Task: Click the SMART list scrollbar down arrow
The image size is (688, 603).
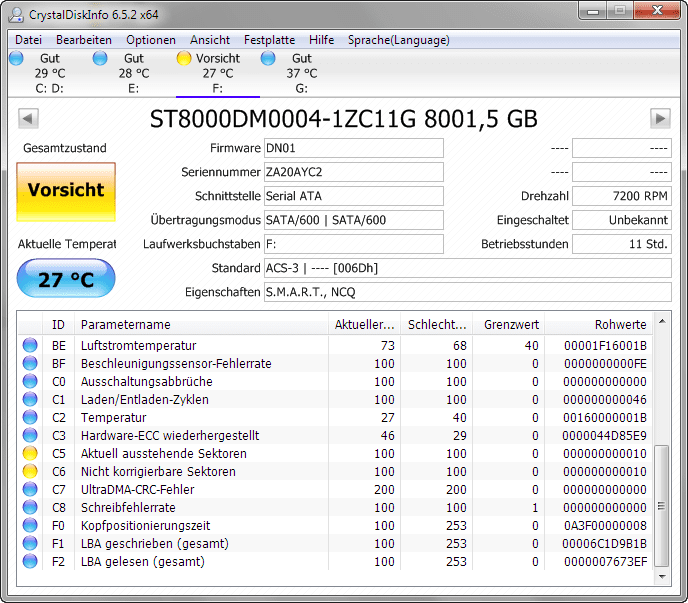Action: coord(662,577)
